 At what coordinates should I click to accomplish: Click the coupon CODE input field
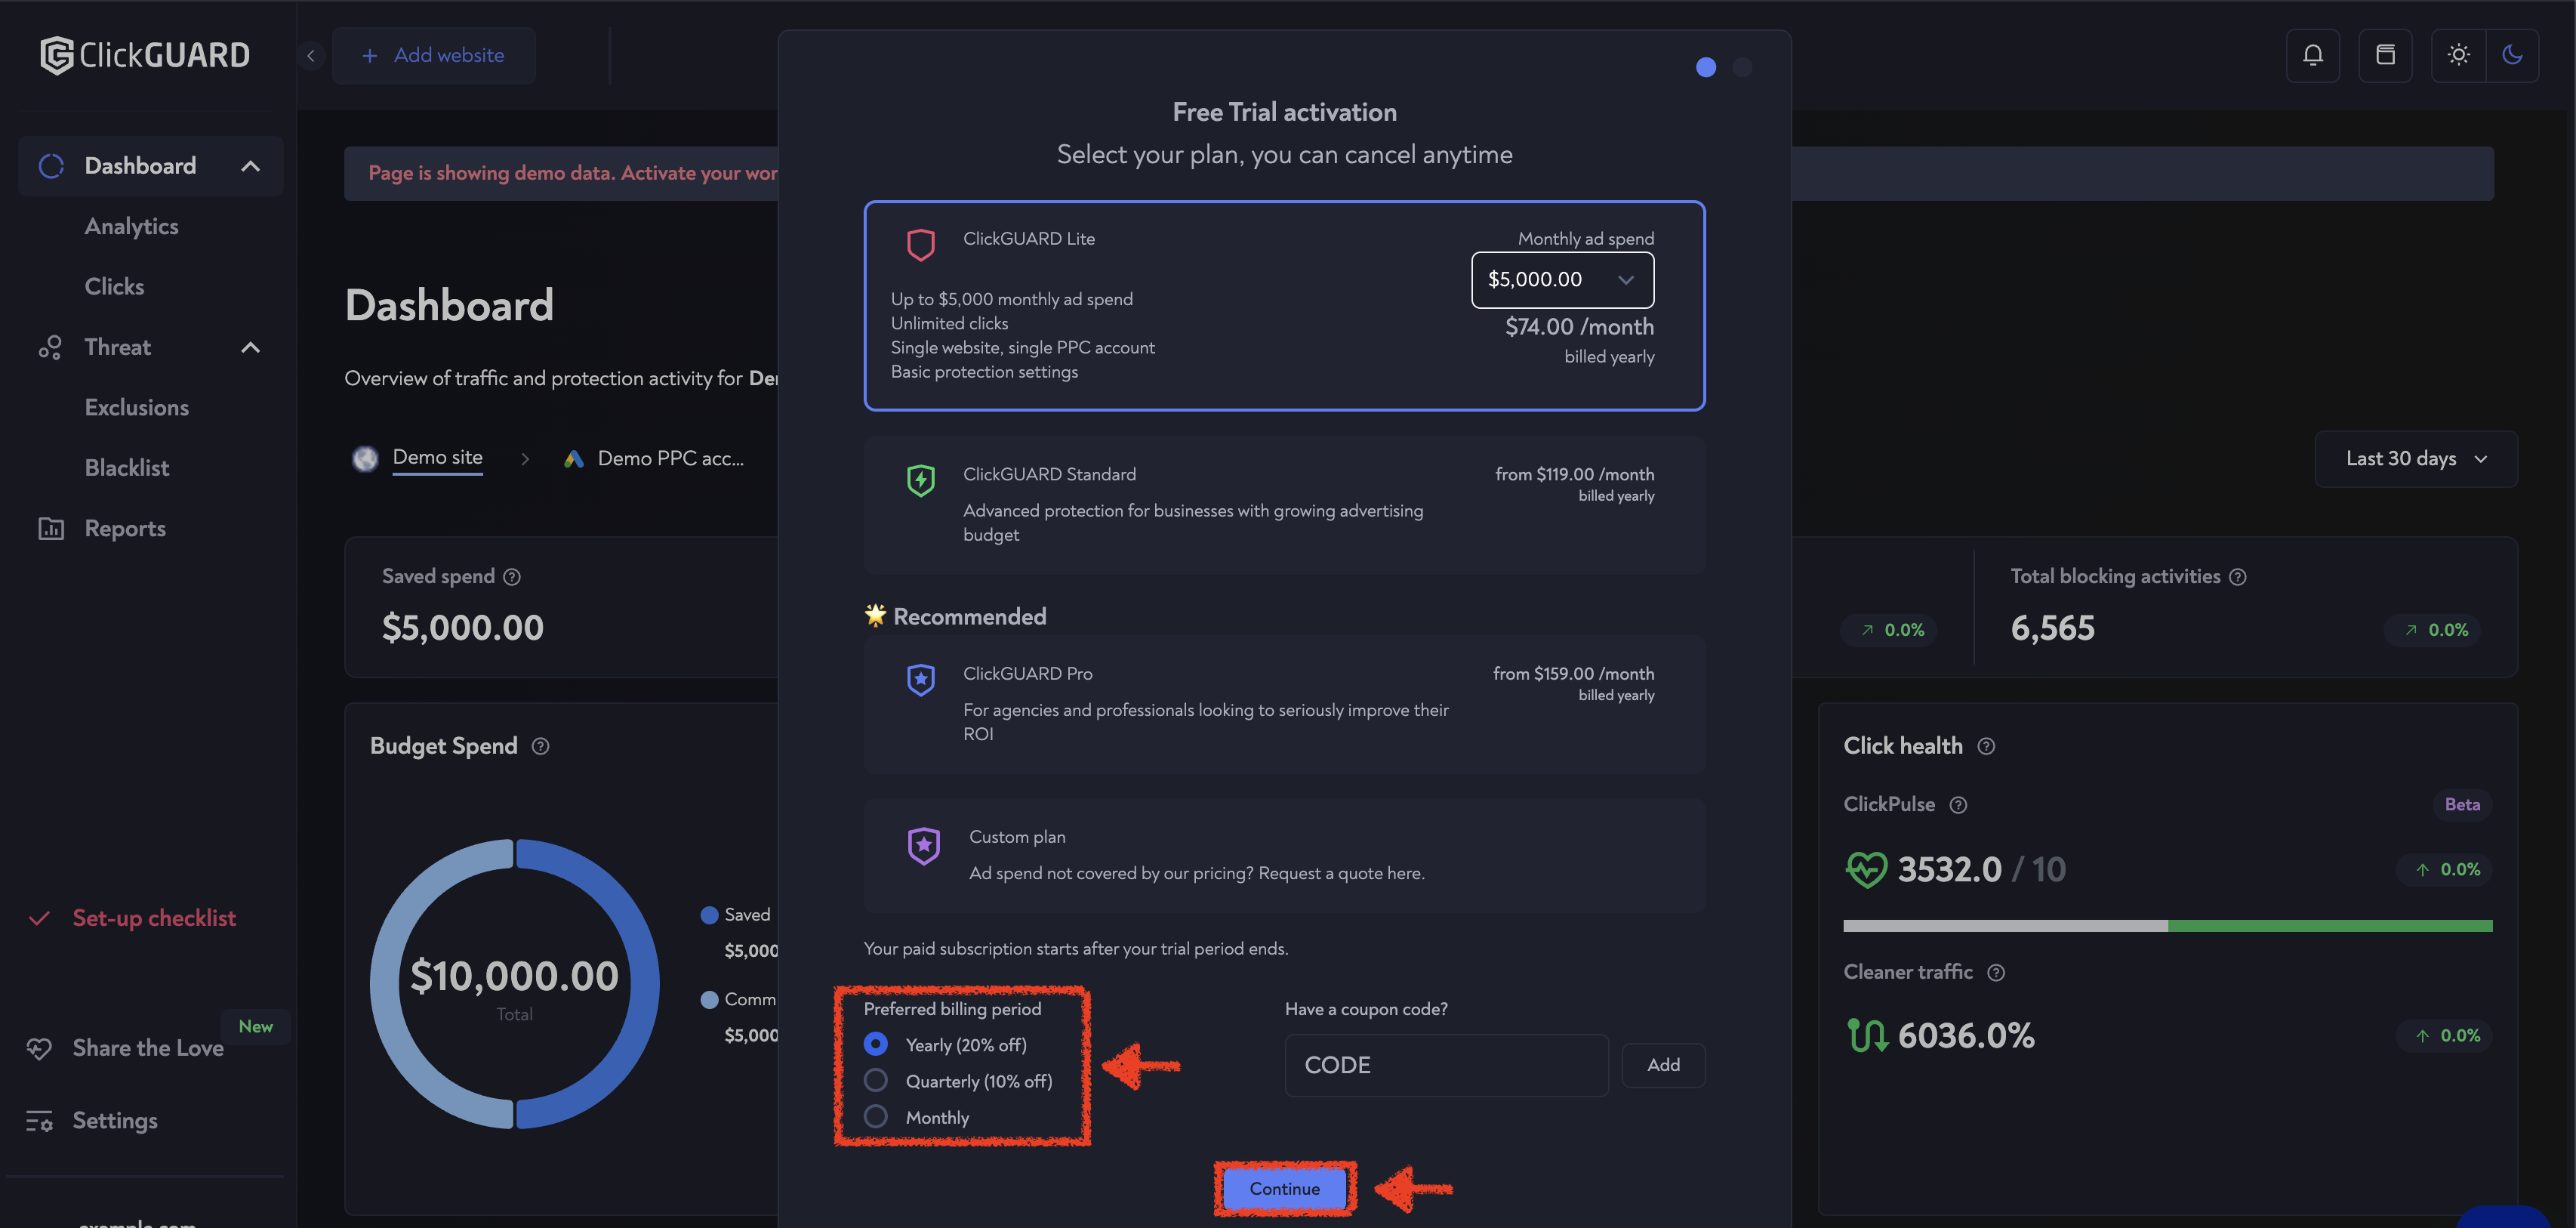[x=1446, y=1065]
